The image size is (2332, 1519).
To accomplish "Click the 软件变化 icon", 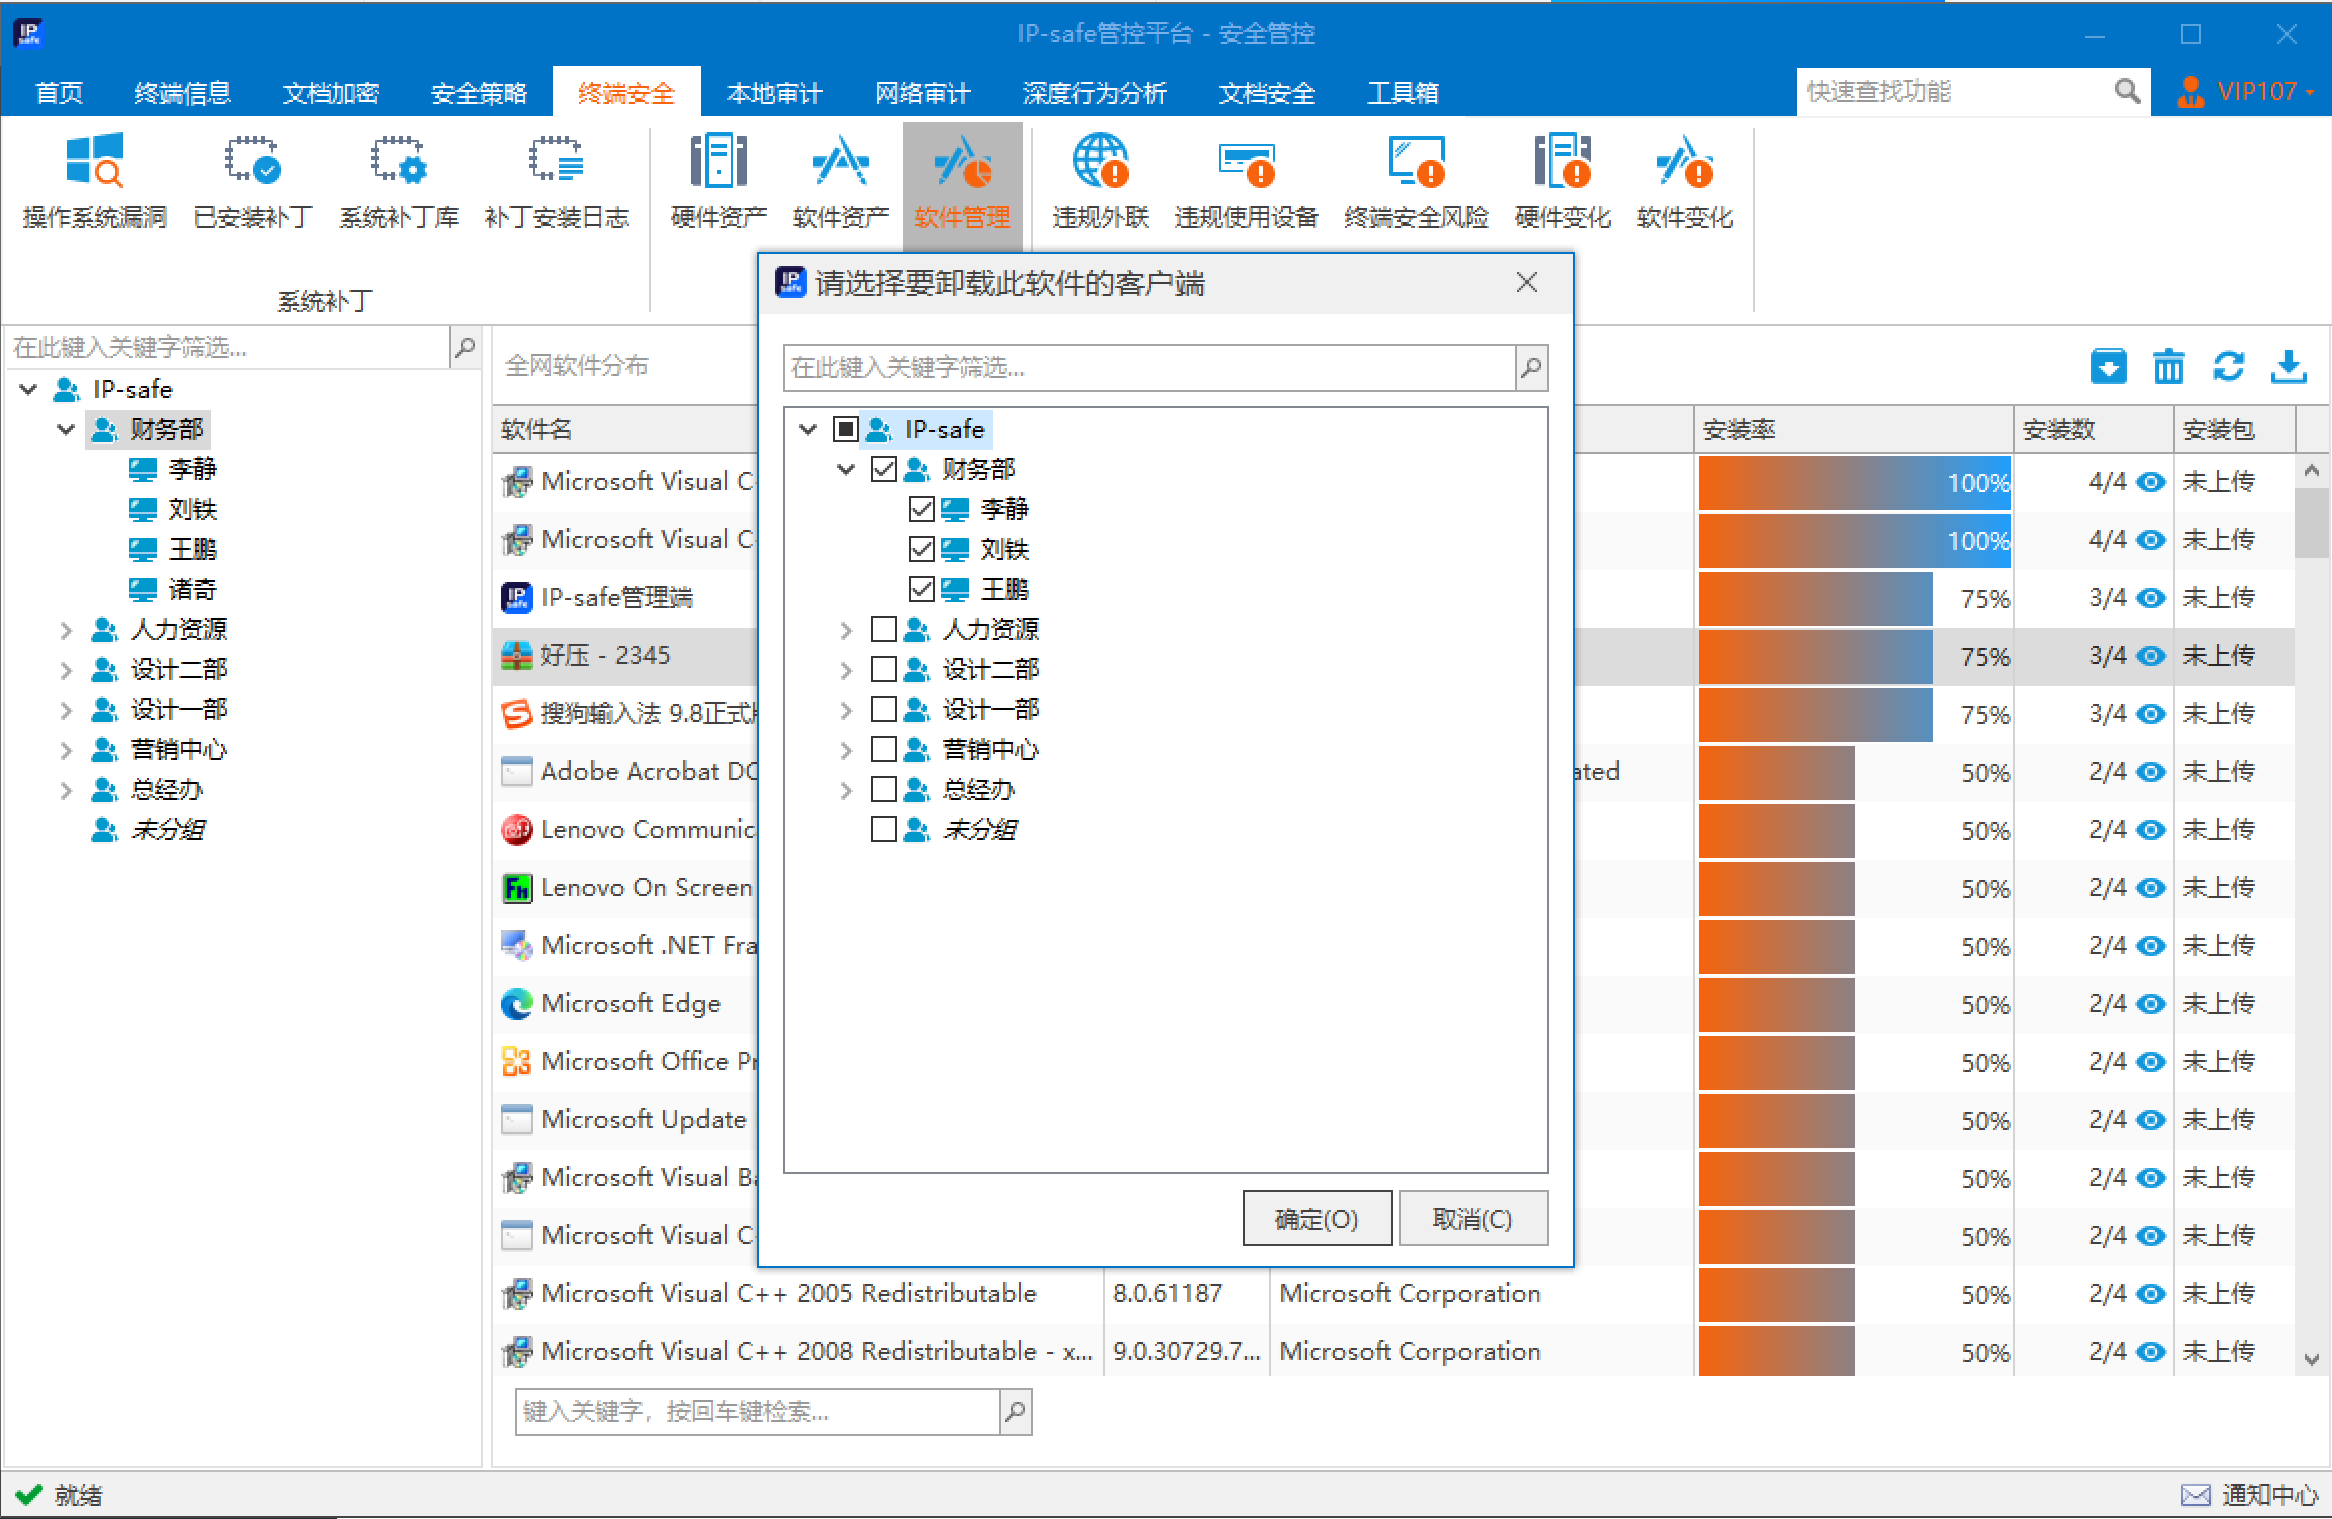I will coord(1684,162).
